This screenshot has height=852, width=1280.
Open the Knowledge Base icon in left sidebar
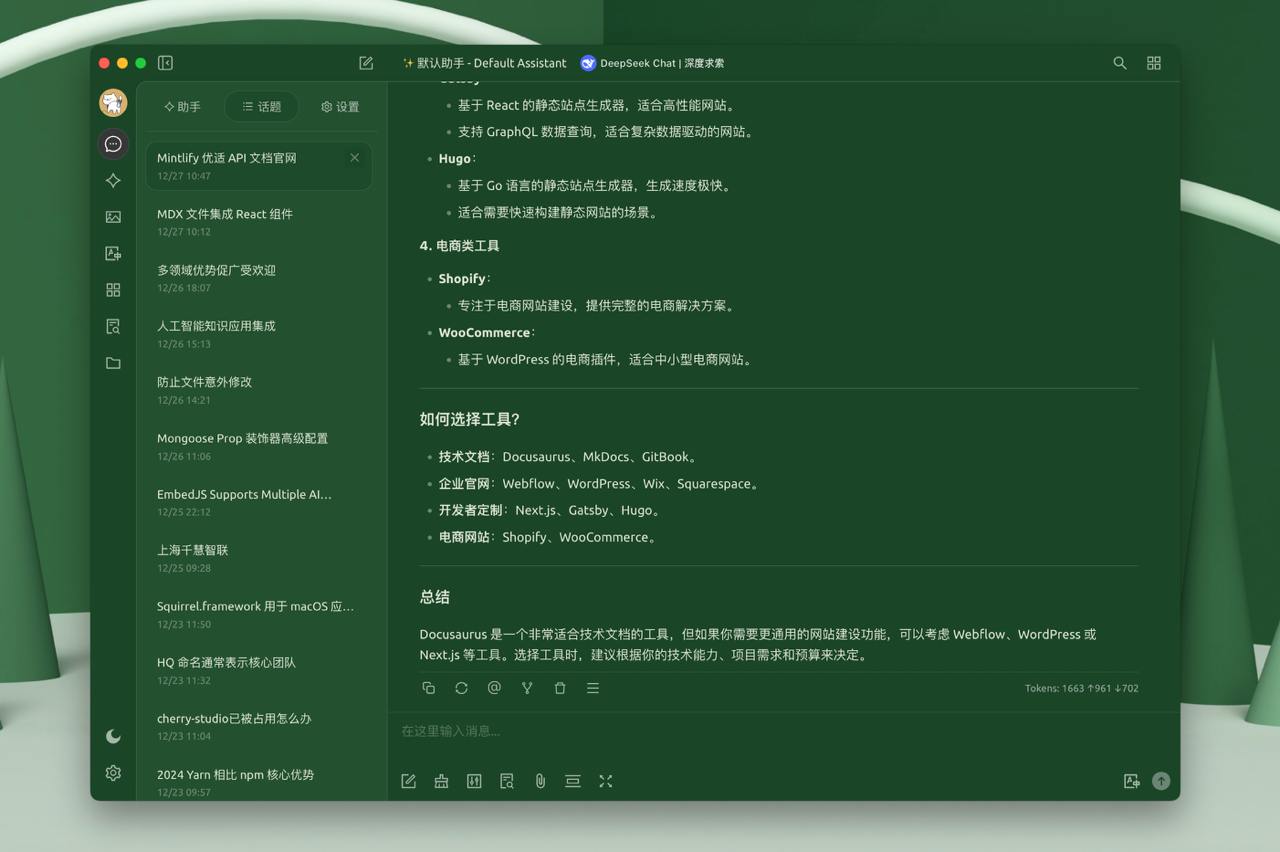click(113, 327)
